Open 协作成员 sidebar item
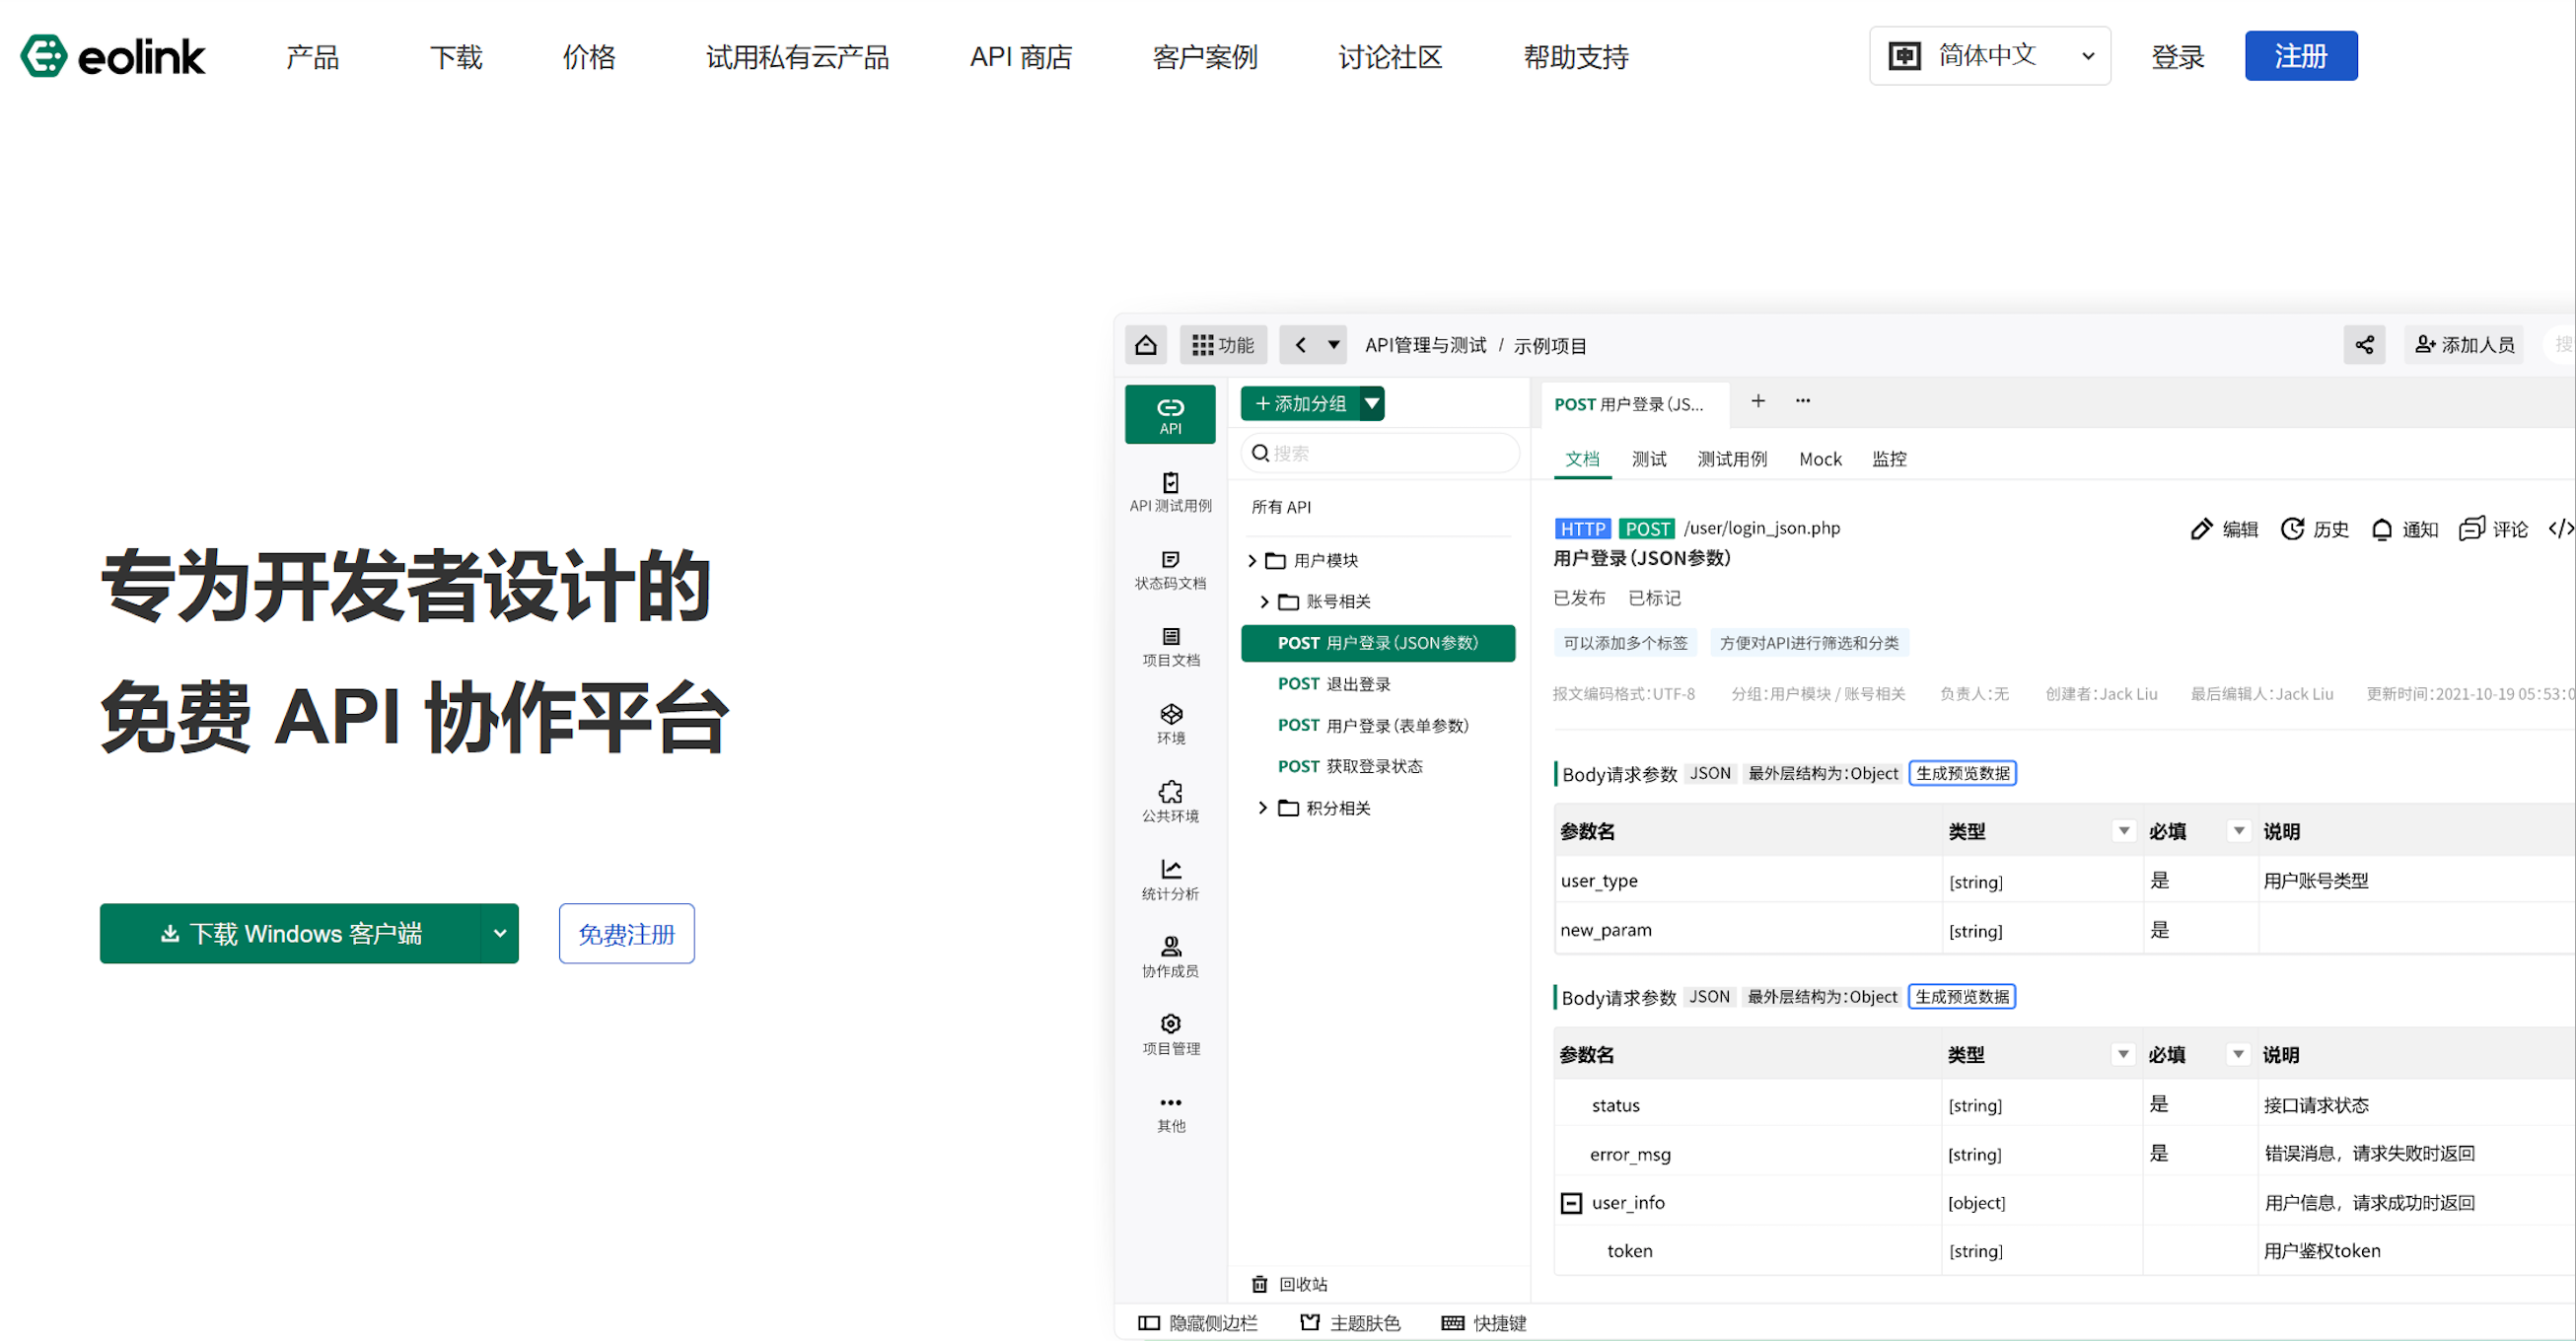 1170,958
